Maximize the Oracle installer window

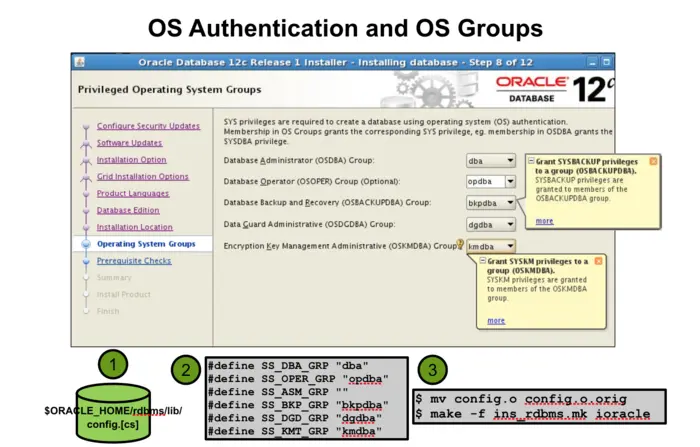tap(606, 62)
